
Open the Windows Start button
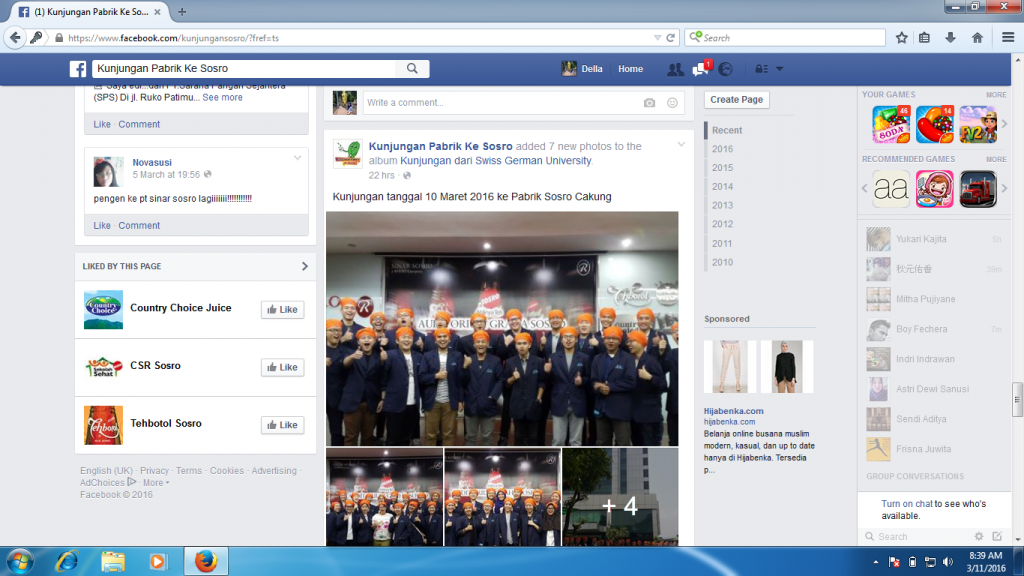point(20,562)
